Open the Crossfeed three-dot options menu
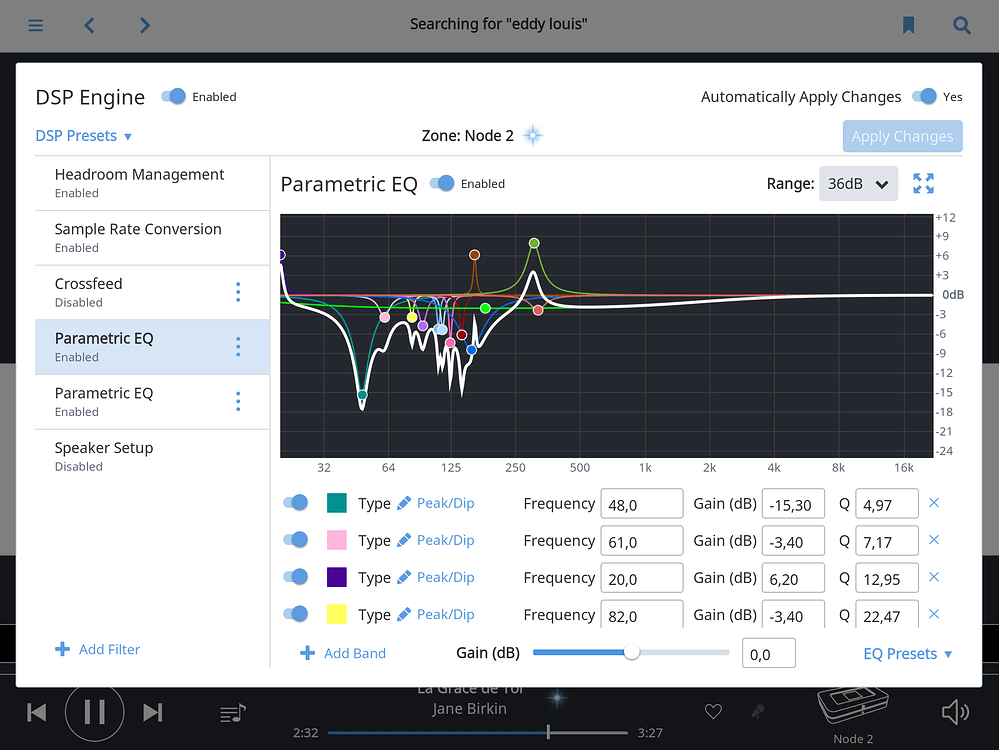 coord(238,292)
